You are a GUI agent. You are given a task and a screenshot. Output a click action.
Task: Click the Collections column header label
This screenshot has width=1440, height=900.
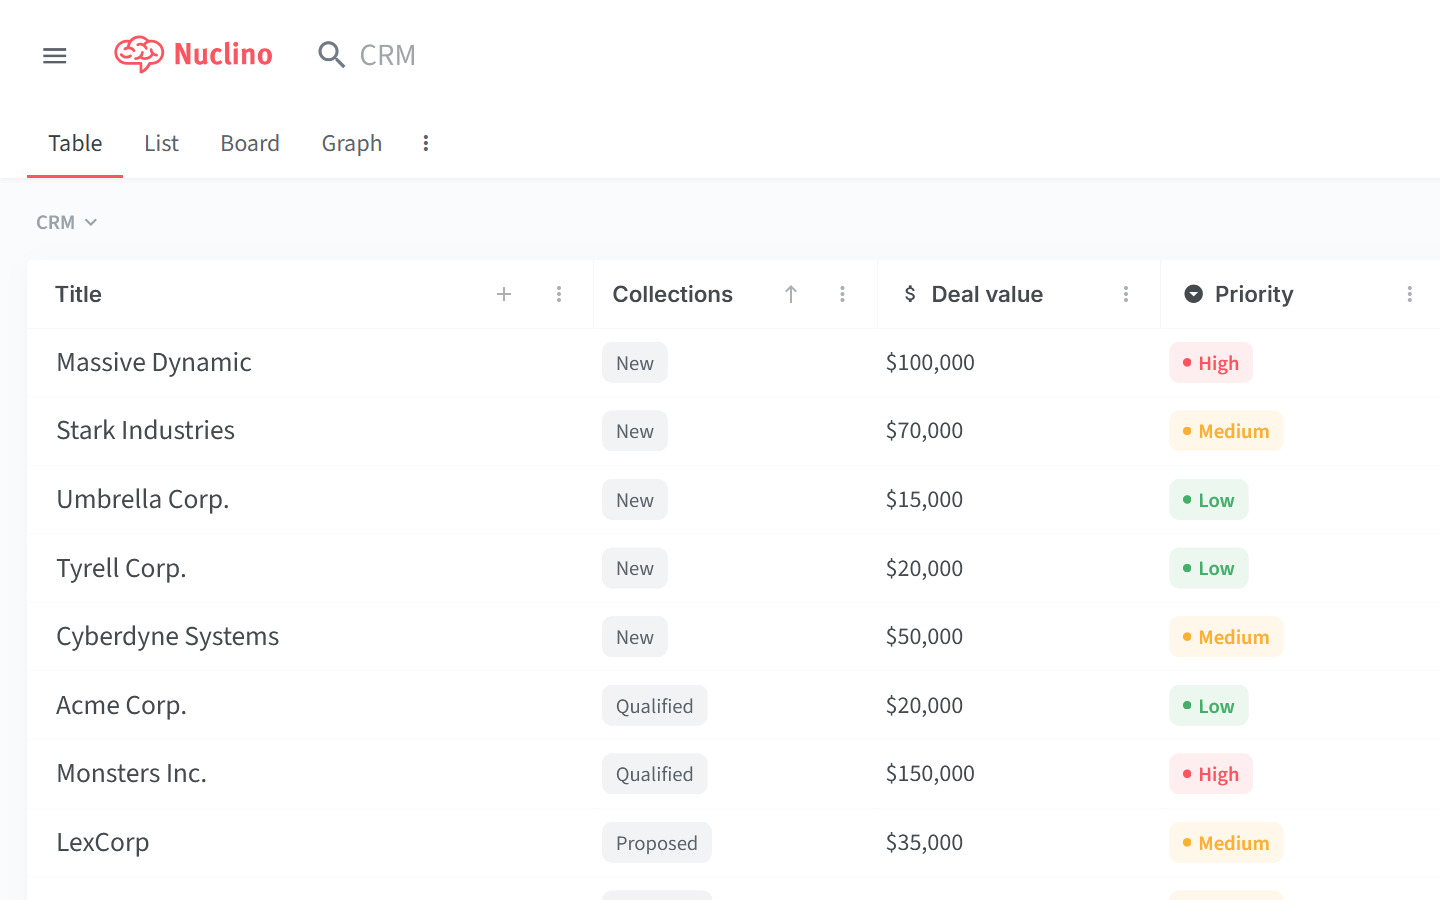point(673,294)
